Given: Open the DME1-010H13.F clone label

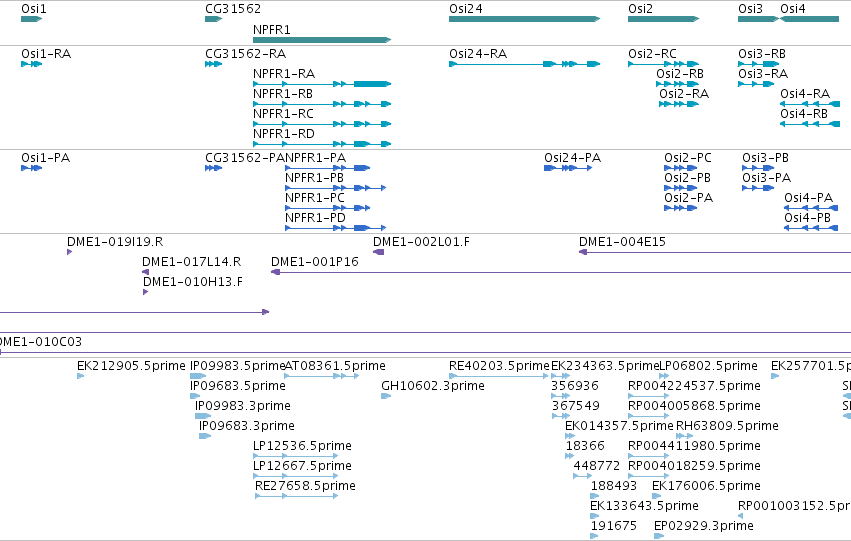Looking at the screenshot, I should point(193,282).
